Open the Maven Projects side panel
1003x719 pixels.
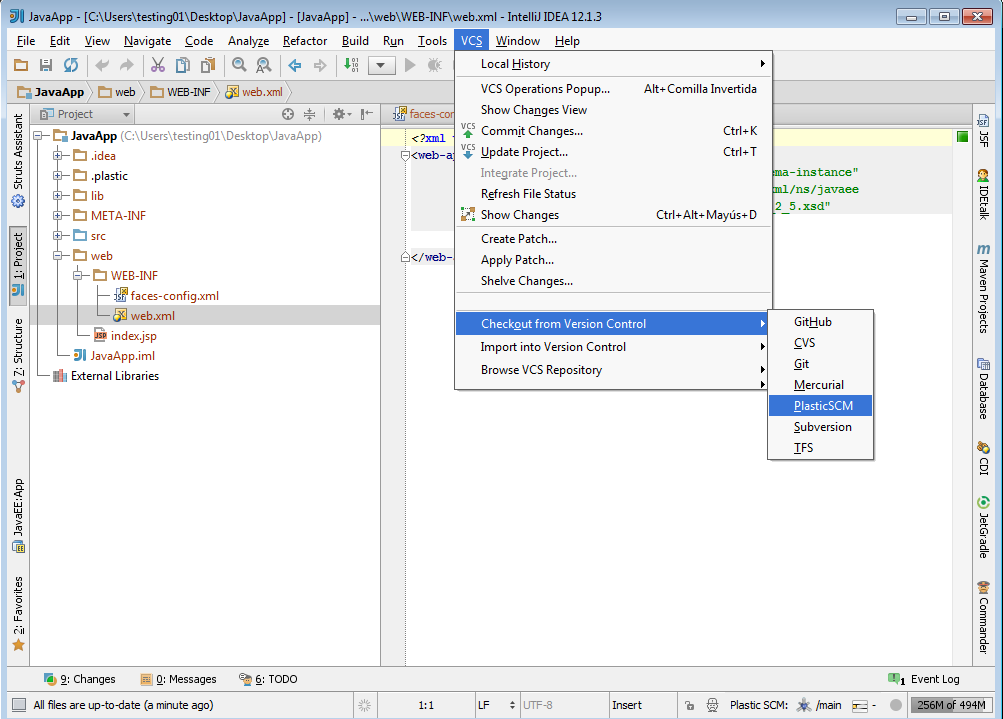click(983, 288)
